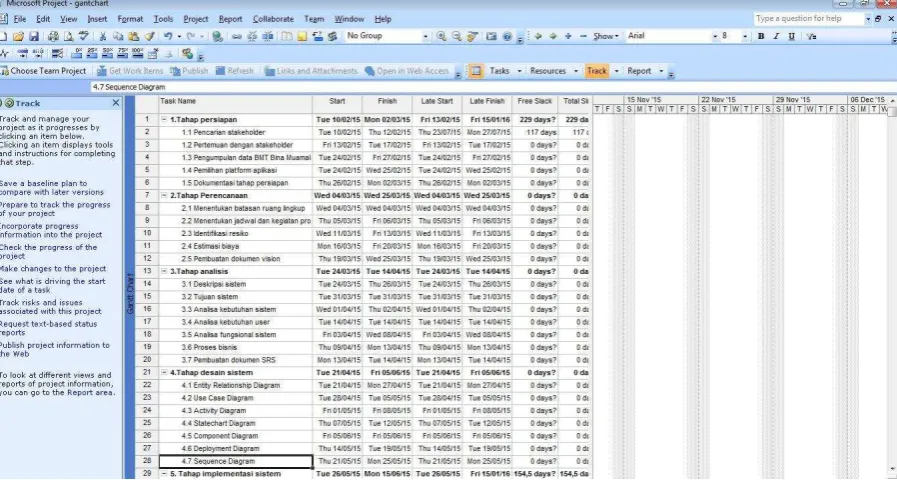Click the Type a question for help field
The width and height of the screenshot is (897, 480).
tap(808, 19)
